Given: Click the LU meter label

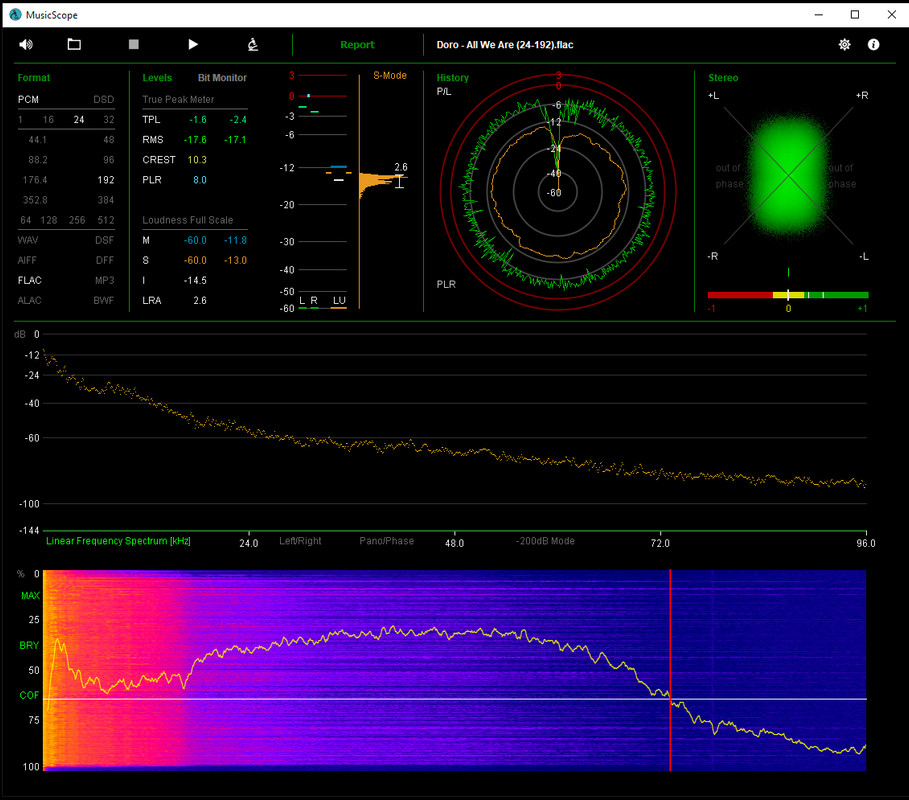Looking at the screenshot, I should click(x=339, y=300).
